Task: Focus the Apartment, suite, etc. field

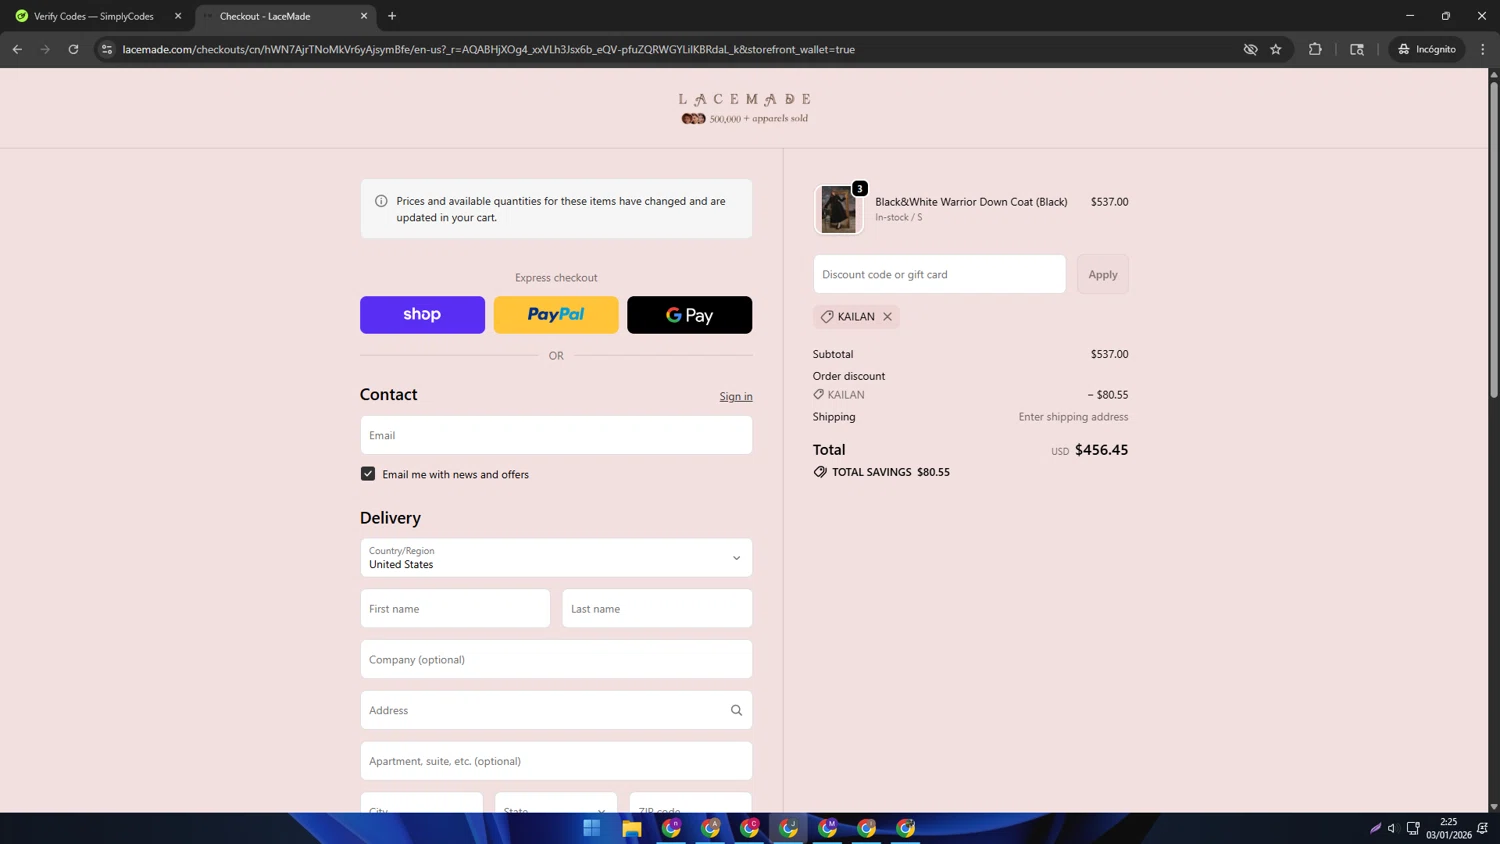Action: [556, 762]
